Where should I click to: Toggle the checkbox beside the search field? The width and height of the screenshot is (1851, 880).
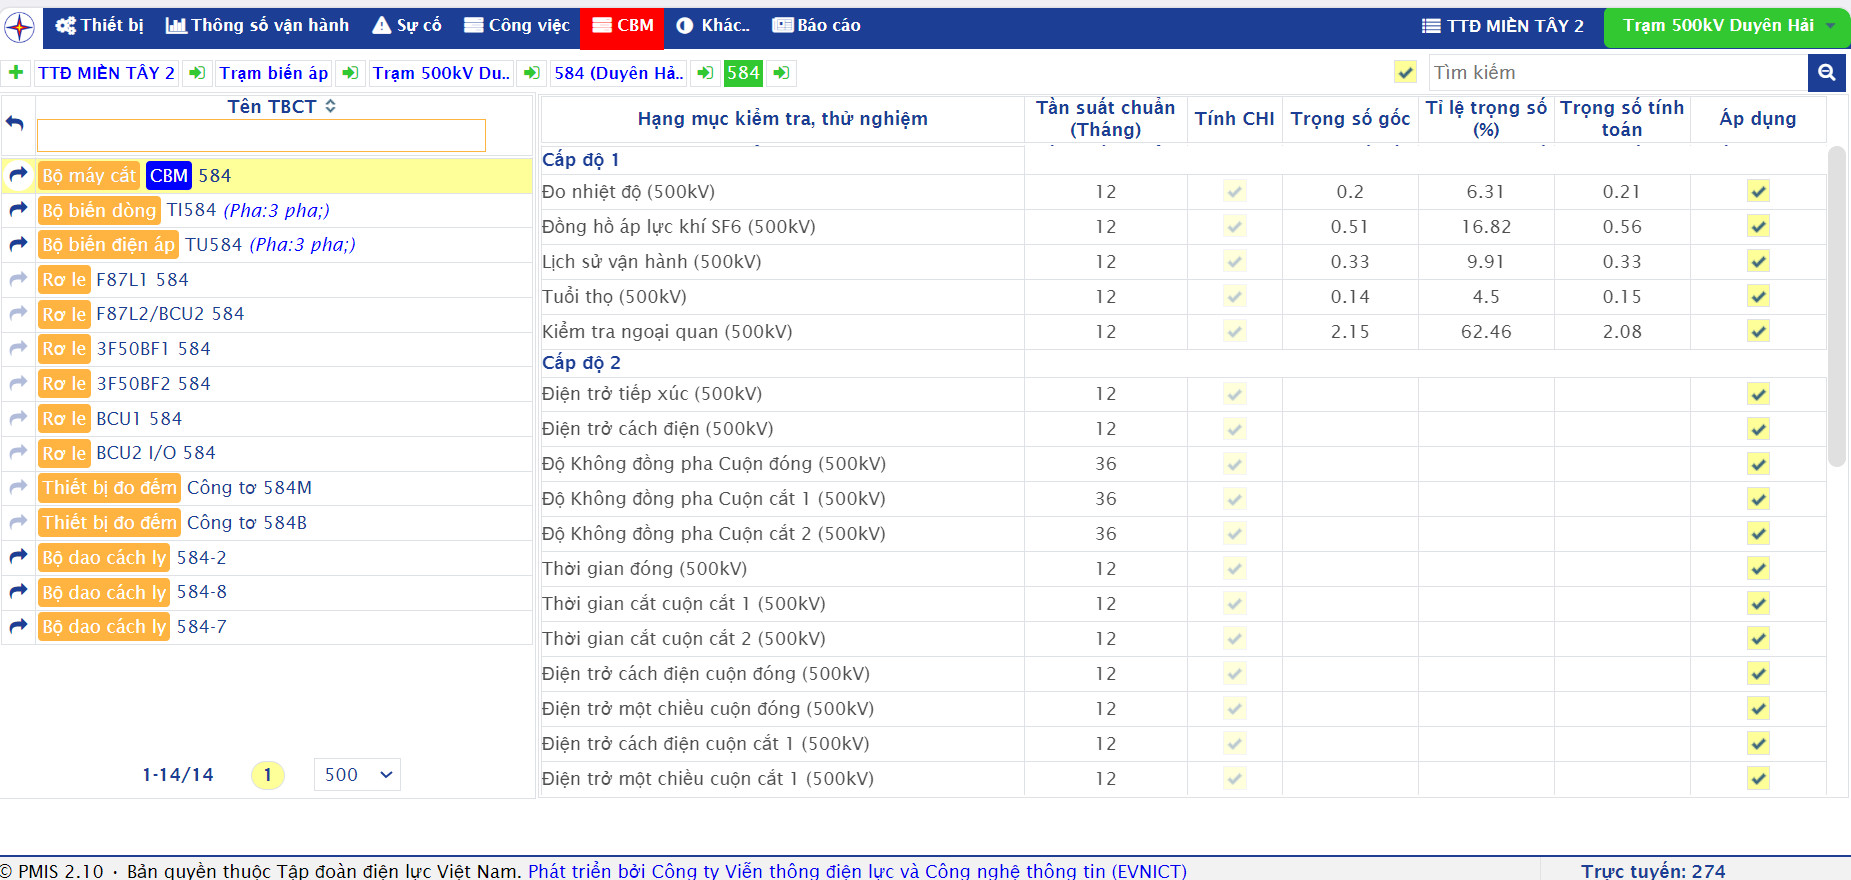pos(1405,73)
